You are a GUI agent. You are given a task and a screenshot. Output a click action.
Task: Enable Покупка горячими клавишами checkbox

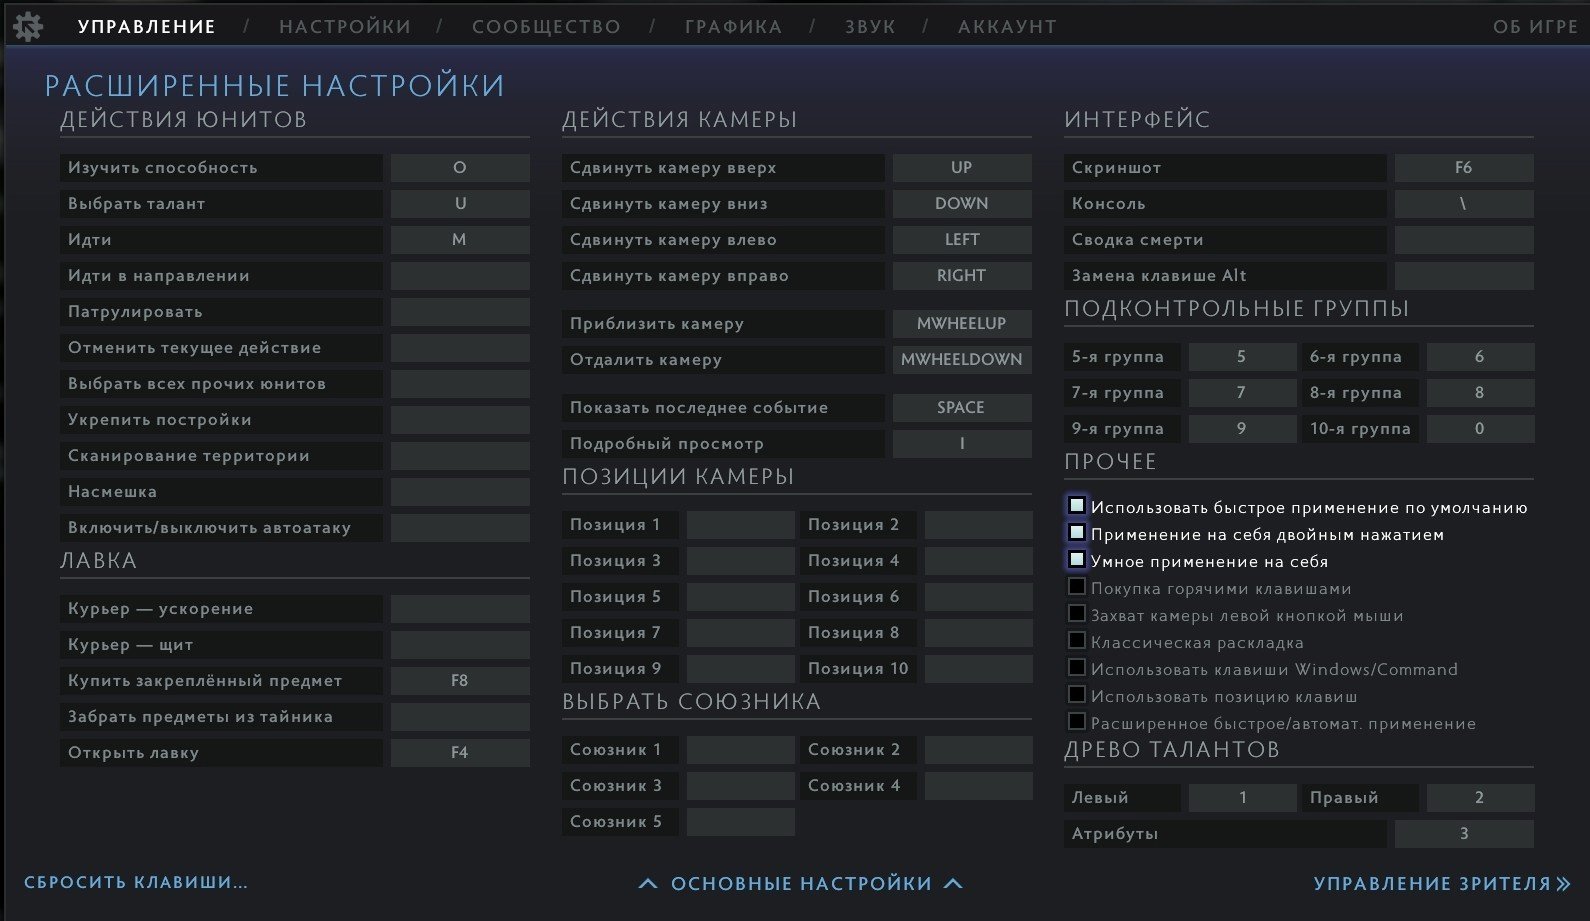click(1077, 587)
